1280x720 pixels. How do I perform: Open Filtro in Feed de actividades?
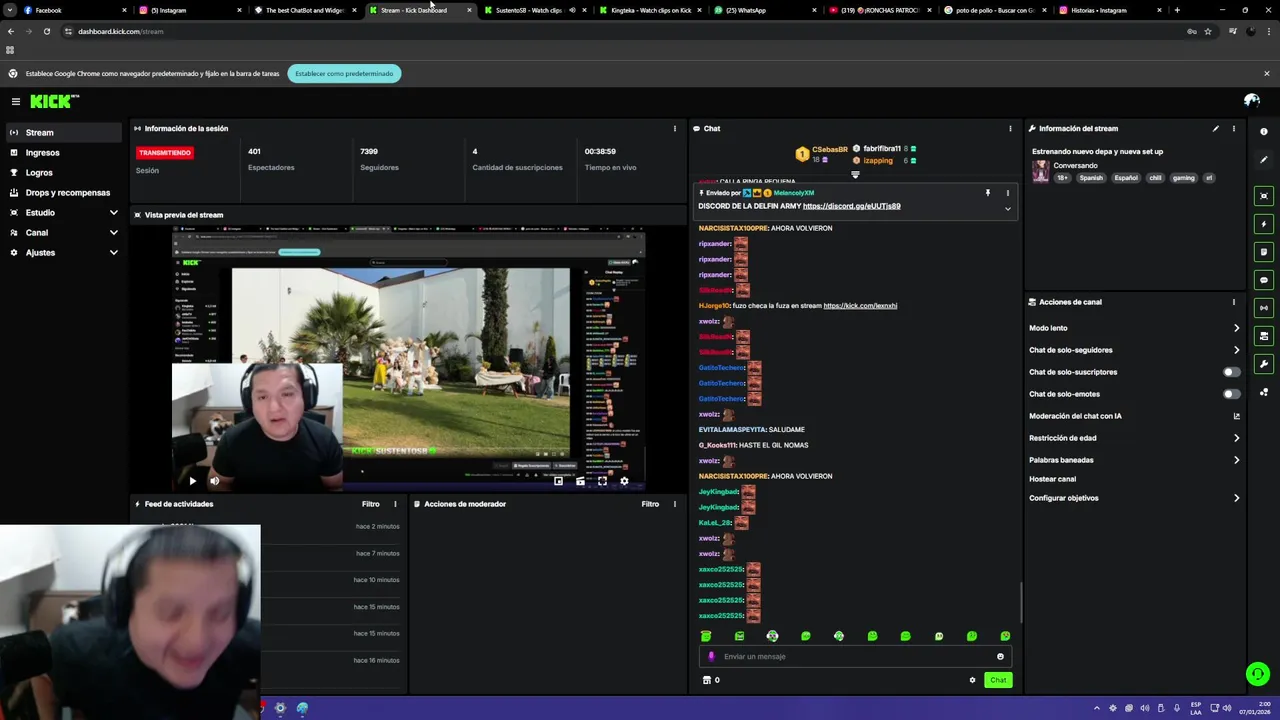click(371, 504)
